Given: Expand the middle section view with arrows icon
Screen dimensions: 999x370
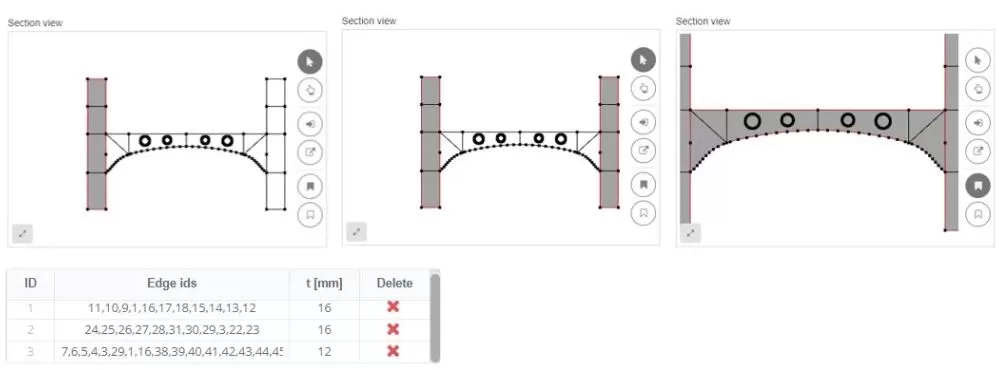Looking at the screenshot, I should [x=357, y=232].
